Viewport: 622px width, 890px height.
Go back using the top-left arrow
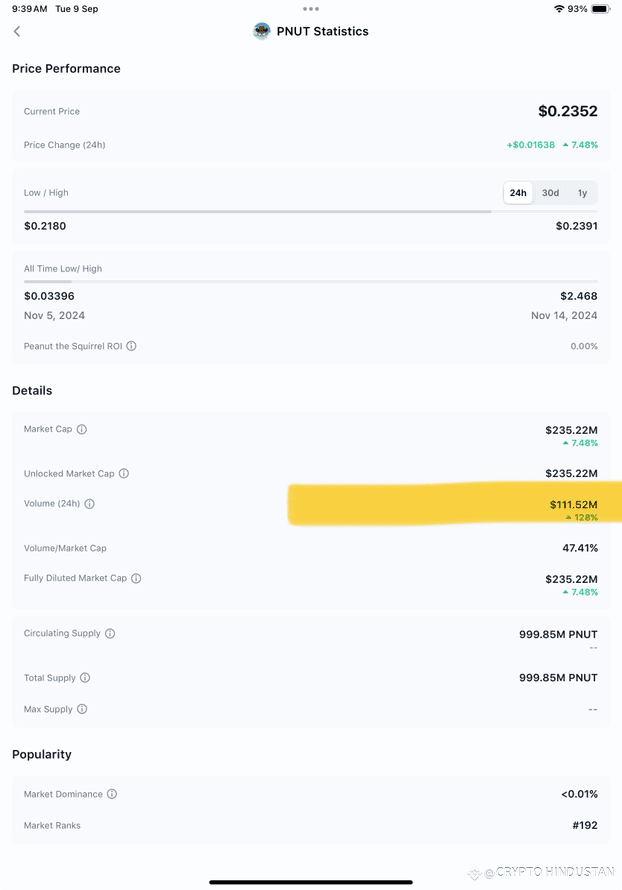pyautogui.click(x=17, y=31)
